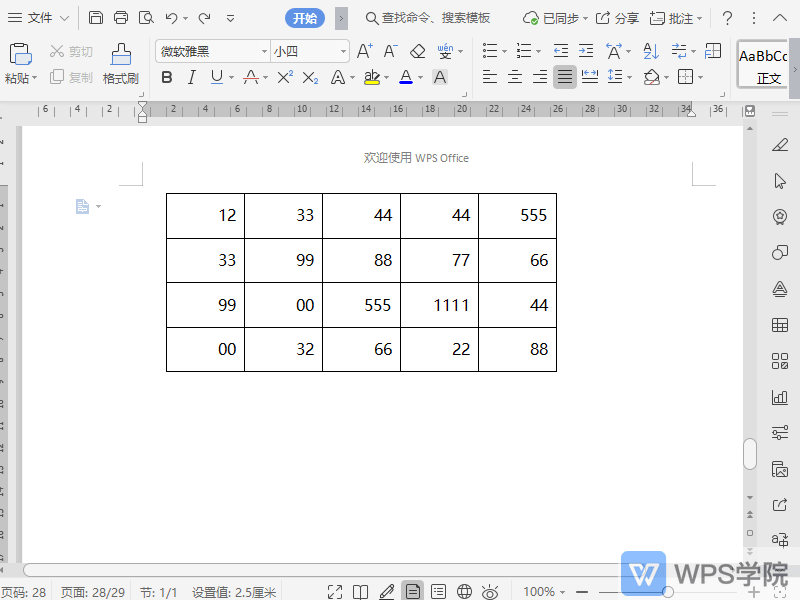Click the 批注 comments button
Viewport: 800px width, 600px height.
675,18
